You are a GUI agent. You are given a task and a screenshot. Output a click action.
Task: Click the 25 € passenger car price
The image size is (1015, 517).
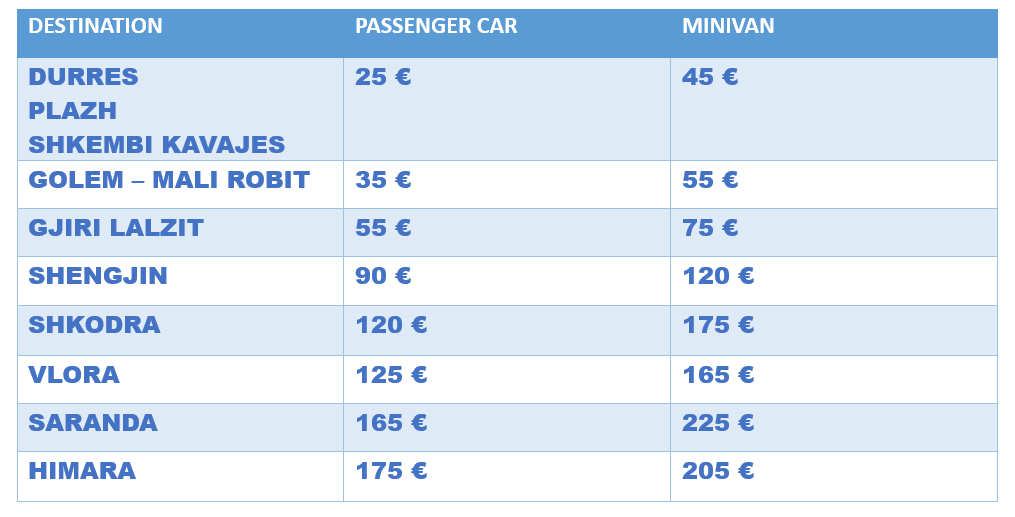click(383, 77)
